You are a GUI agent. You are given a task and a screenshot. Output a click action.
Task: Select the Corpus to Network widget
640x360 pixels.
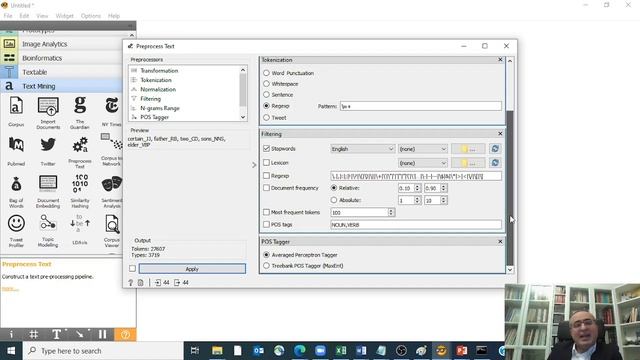point(111,149)
